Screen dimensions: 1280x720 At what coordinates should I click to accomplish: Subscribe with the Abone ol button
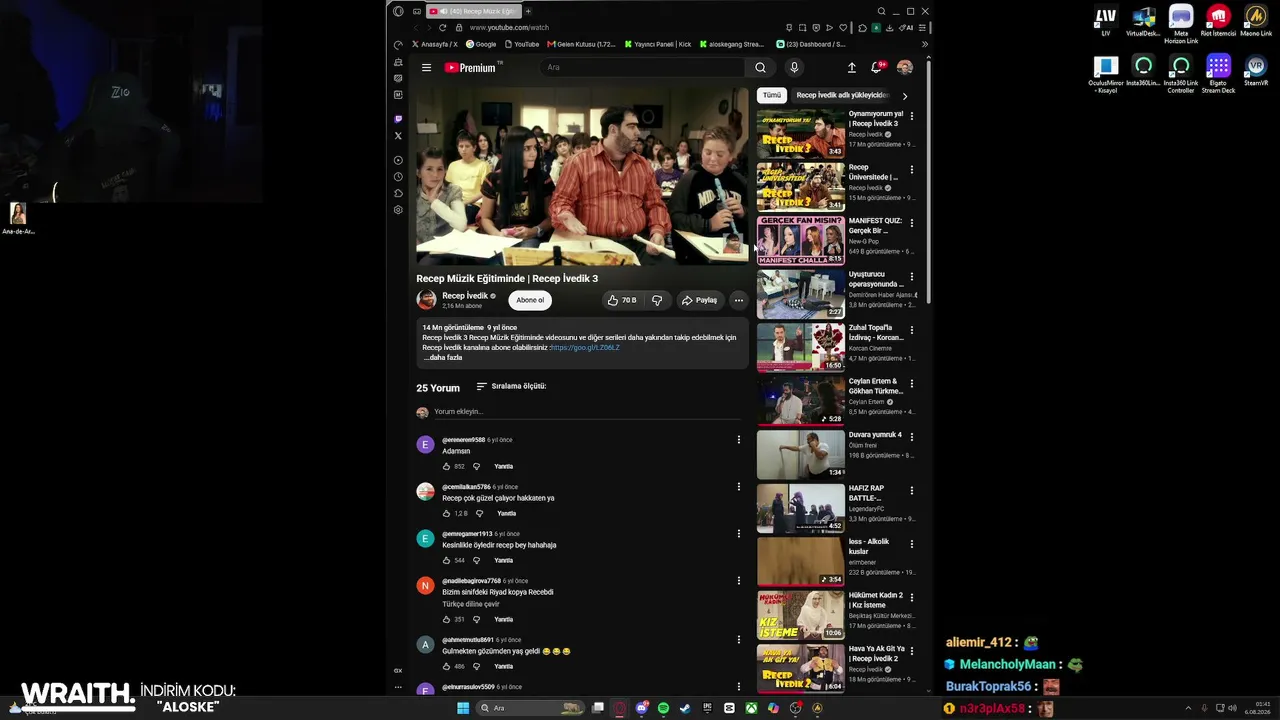(x=530, y=300)
